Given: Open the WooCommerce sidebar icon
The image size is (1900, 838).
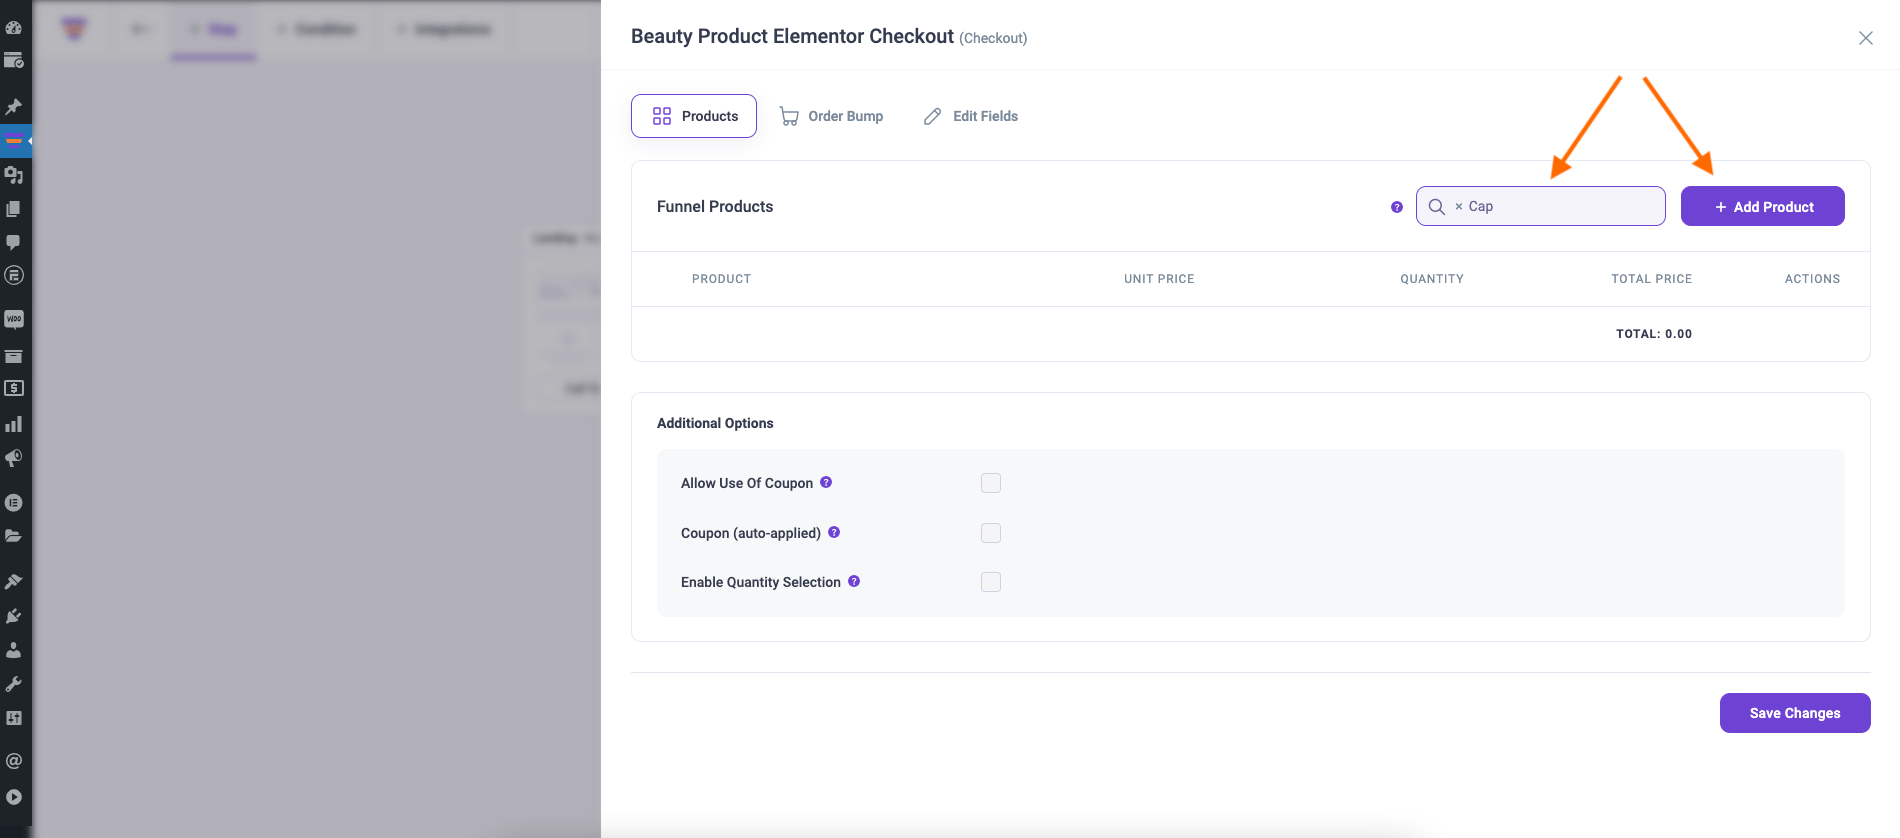Looking at the screenshot, I should click(x=14, y=319).
